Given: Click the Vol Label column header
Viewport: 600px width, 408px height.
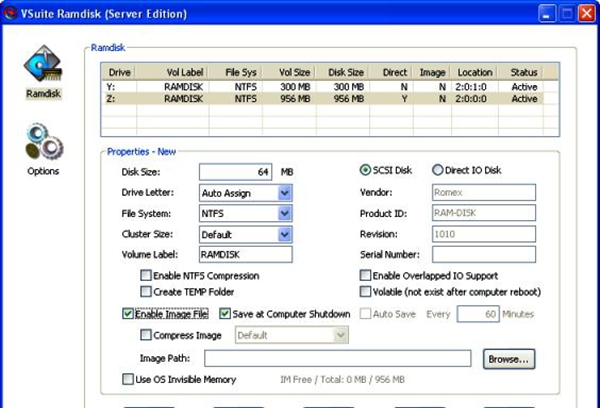Looking at the screenshot, I should tap(173, 72).
